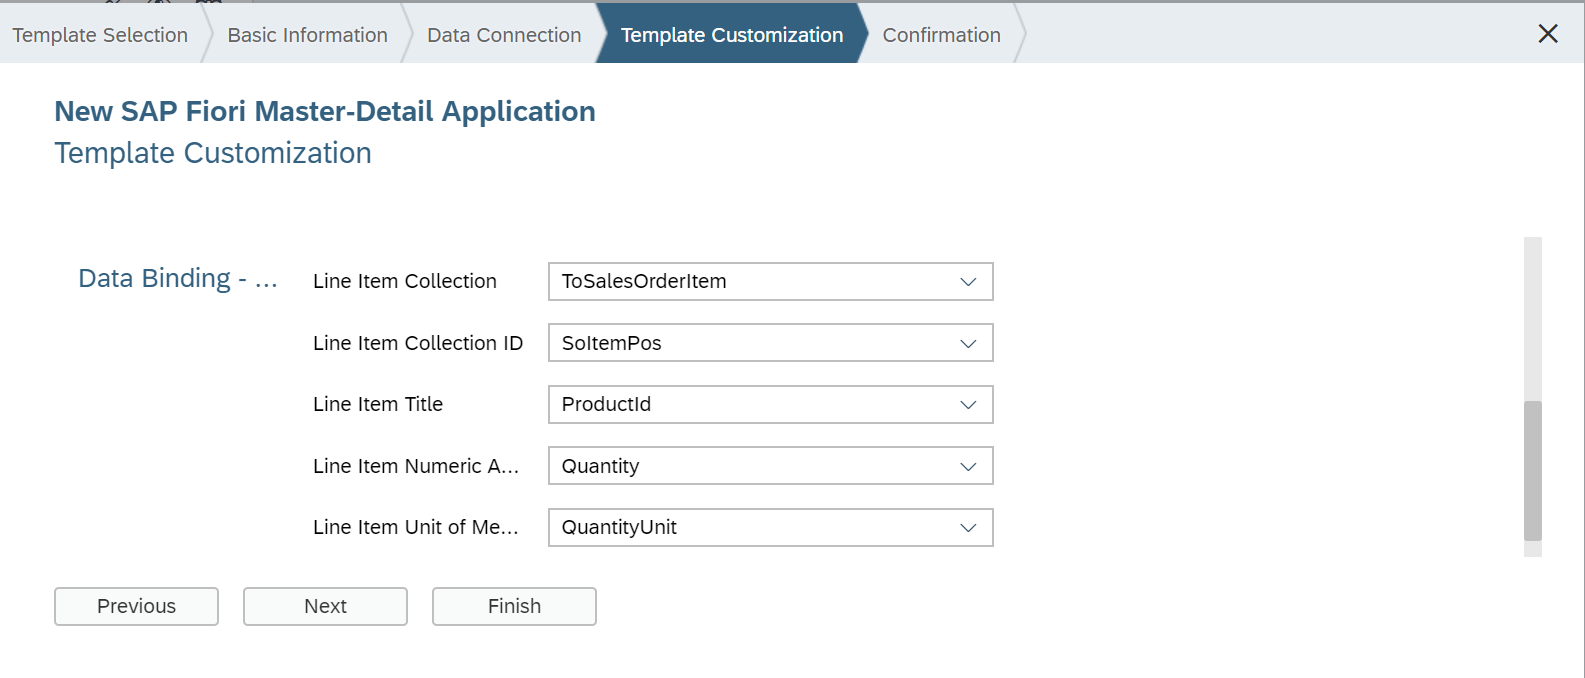Click the Finish button
The image size is (1585, 678).
pyautogui.click(x=514, y=606)
